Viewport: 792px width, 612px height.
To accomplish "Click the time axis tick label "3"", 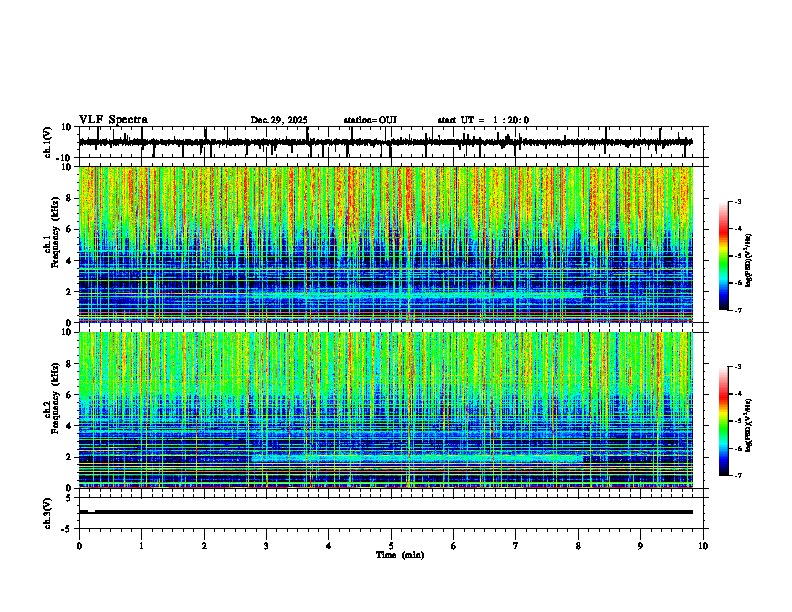I will coord(266,546).
